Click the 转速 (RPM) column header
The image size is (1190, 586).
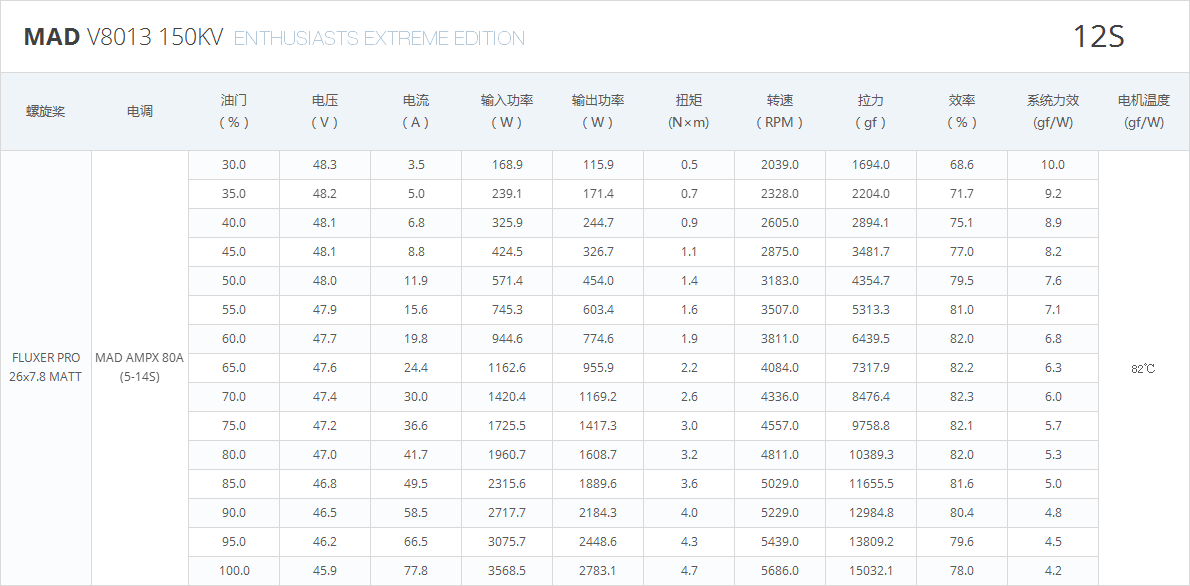pos(780,112)
